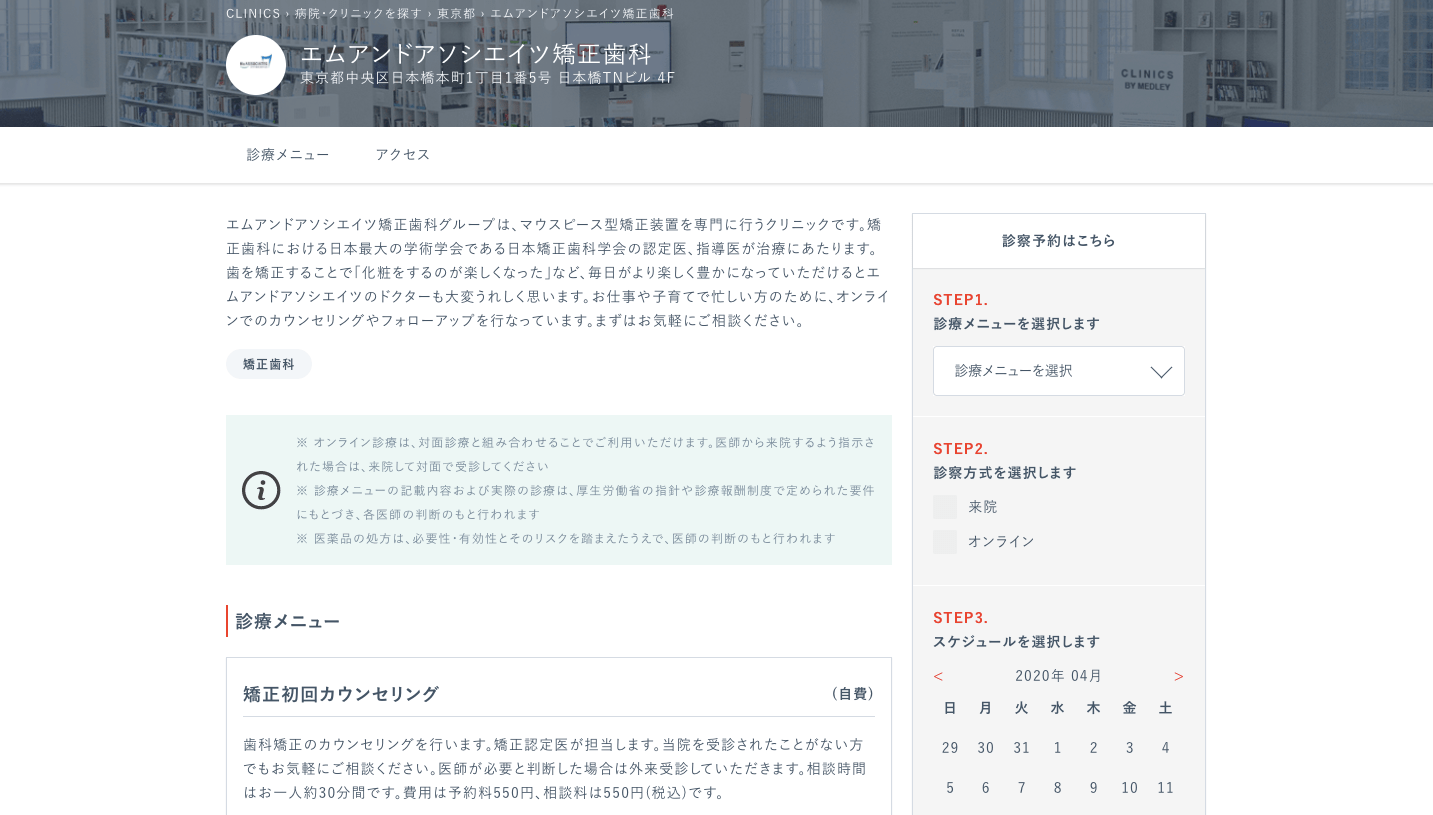Image resolution: width=1433 pixels, height=815 pixels.
Task: Select calendar date 5
Action: [x=950, y=787]
